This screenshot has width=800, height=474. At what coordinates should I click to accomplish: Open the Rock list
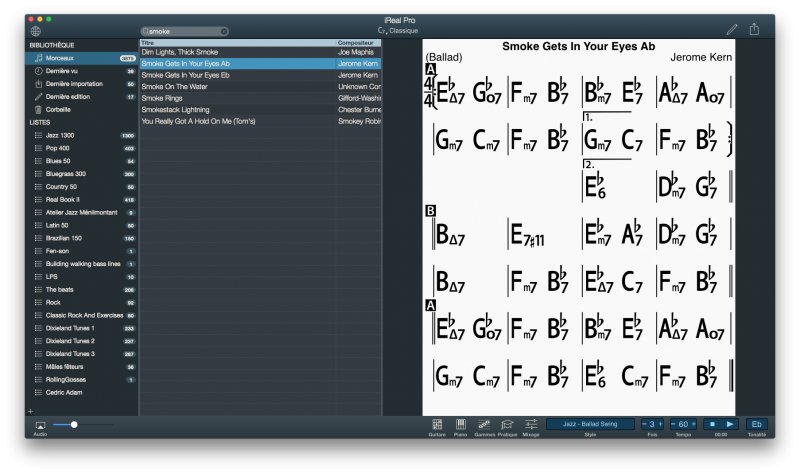82,303
